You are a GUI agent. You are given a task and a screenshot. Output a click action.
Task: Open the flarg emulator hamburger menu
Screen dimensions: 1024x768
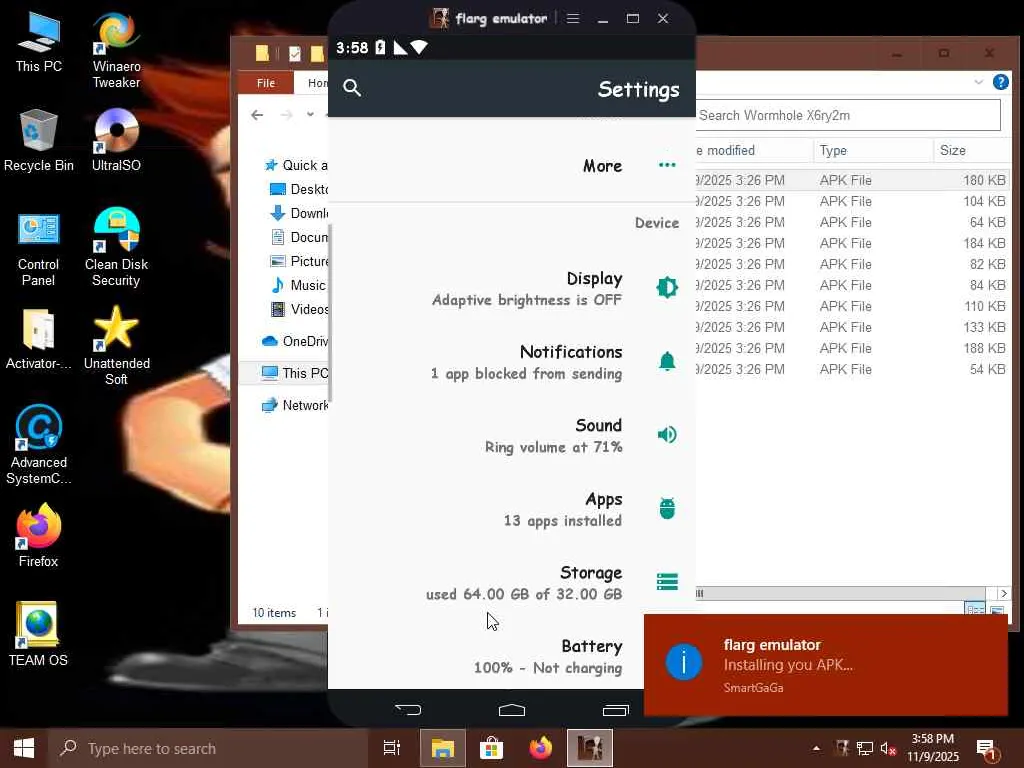click(x=573, y=18)
